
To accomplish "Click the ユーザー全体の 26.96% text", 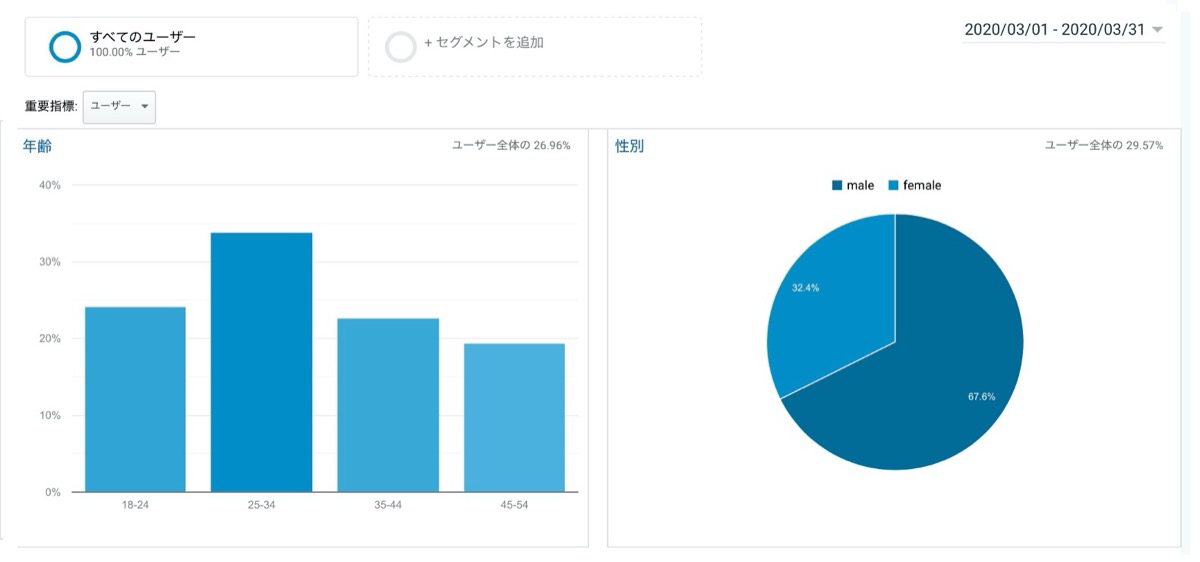I will click(511, 145).
